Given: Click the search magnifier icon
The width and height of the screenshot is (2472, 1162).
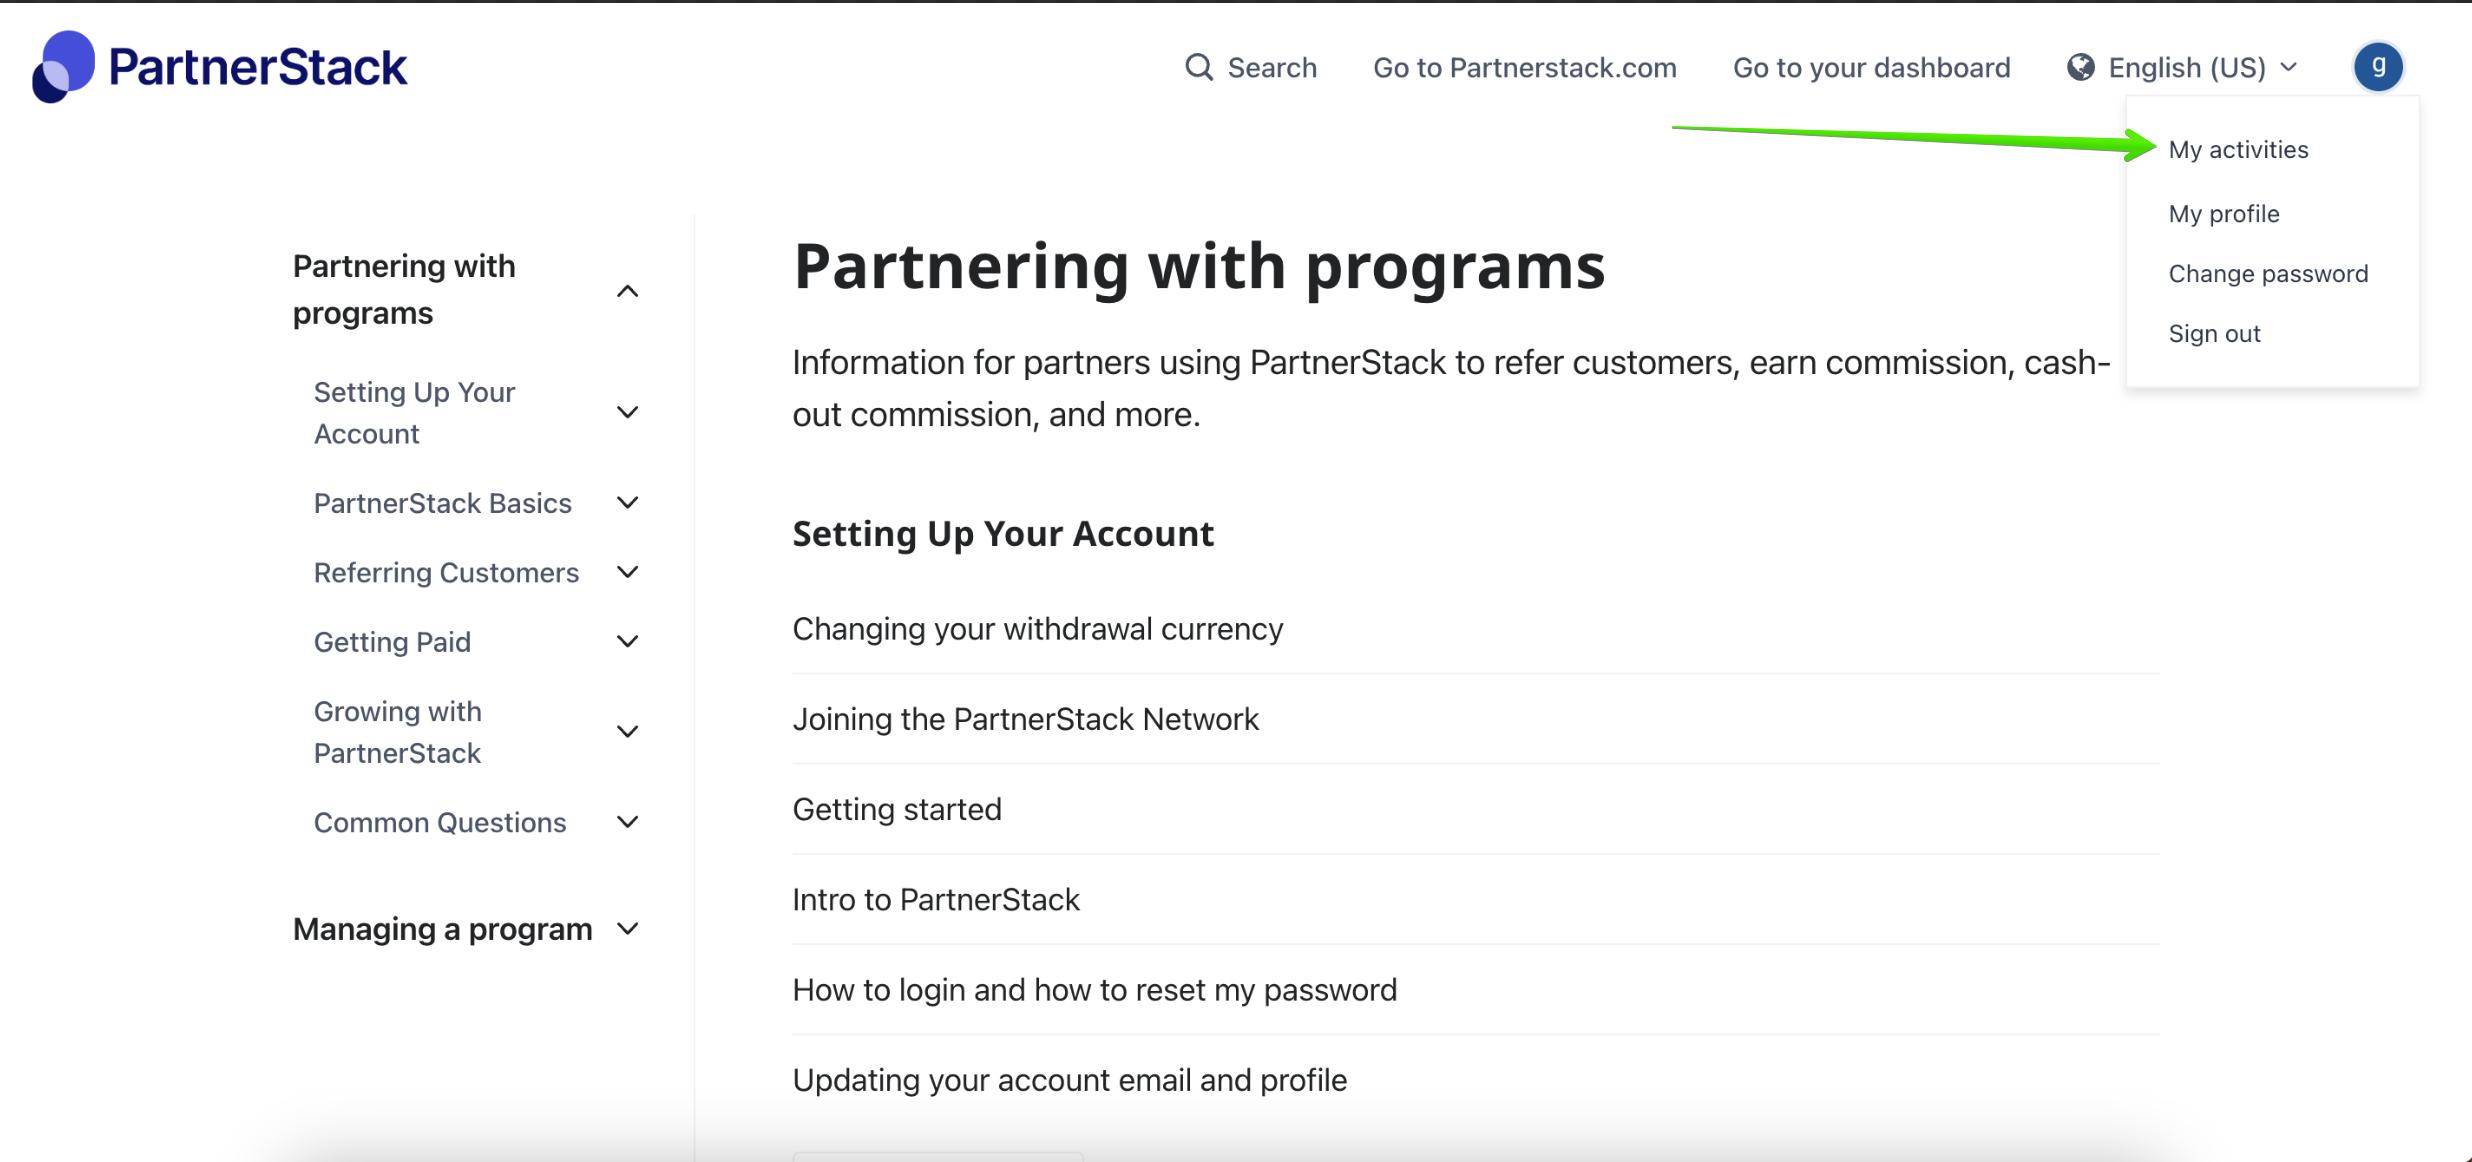Looking at the screenshot, I should click(1199, 67).
